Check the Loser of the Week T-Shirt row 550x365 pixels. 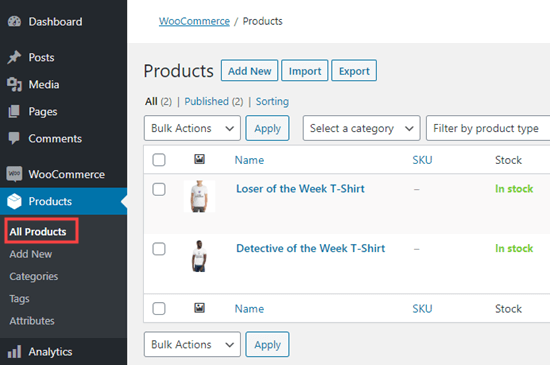159,189
